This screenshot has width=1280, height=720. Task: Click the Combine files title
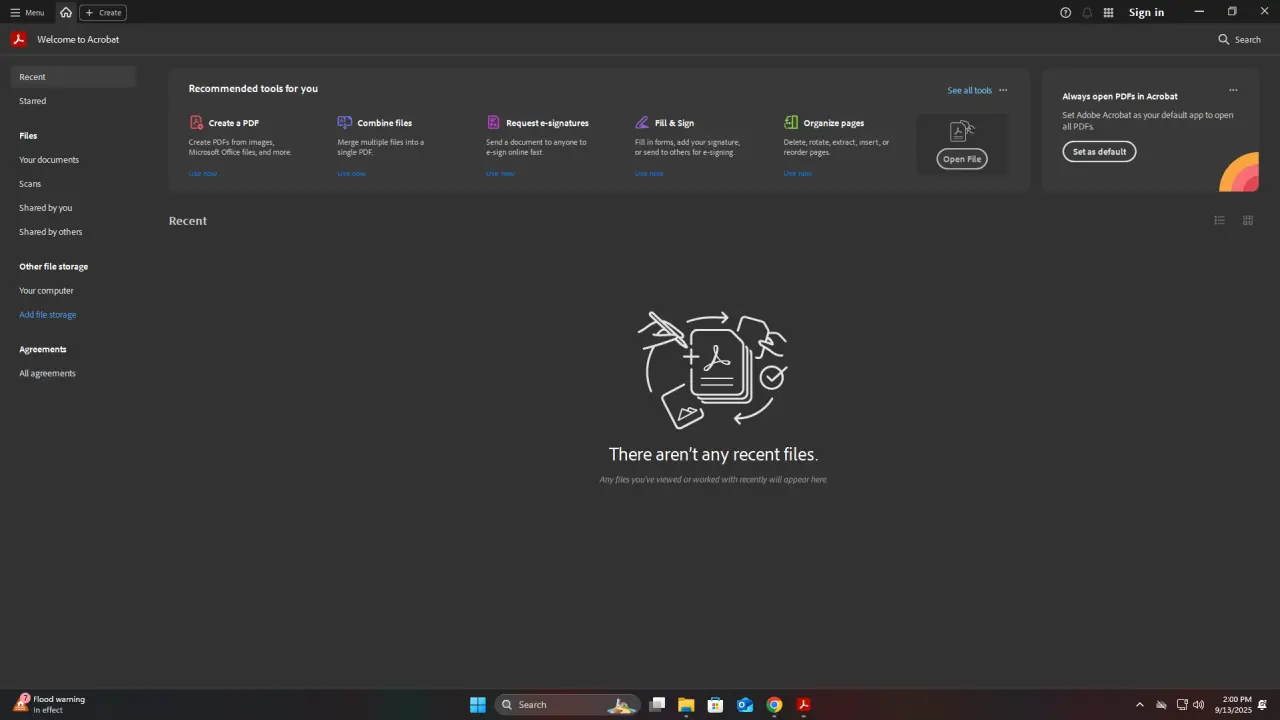point(385,123)
